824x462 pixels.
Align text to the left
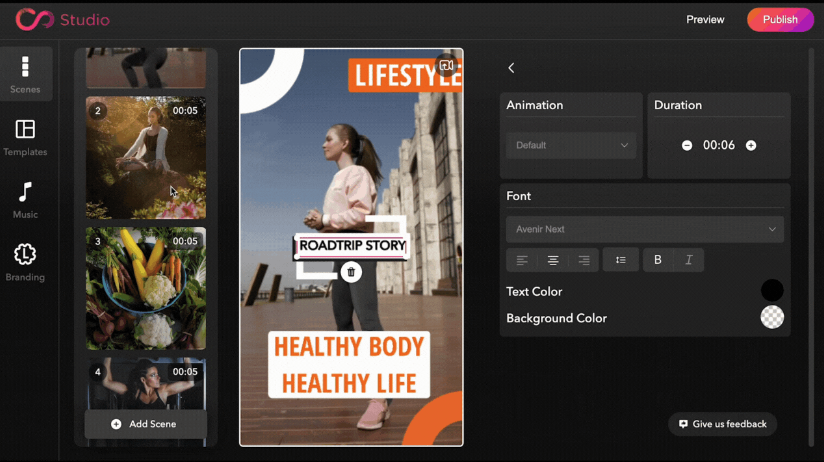point(522,260)
